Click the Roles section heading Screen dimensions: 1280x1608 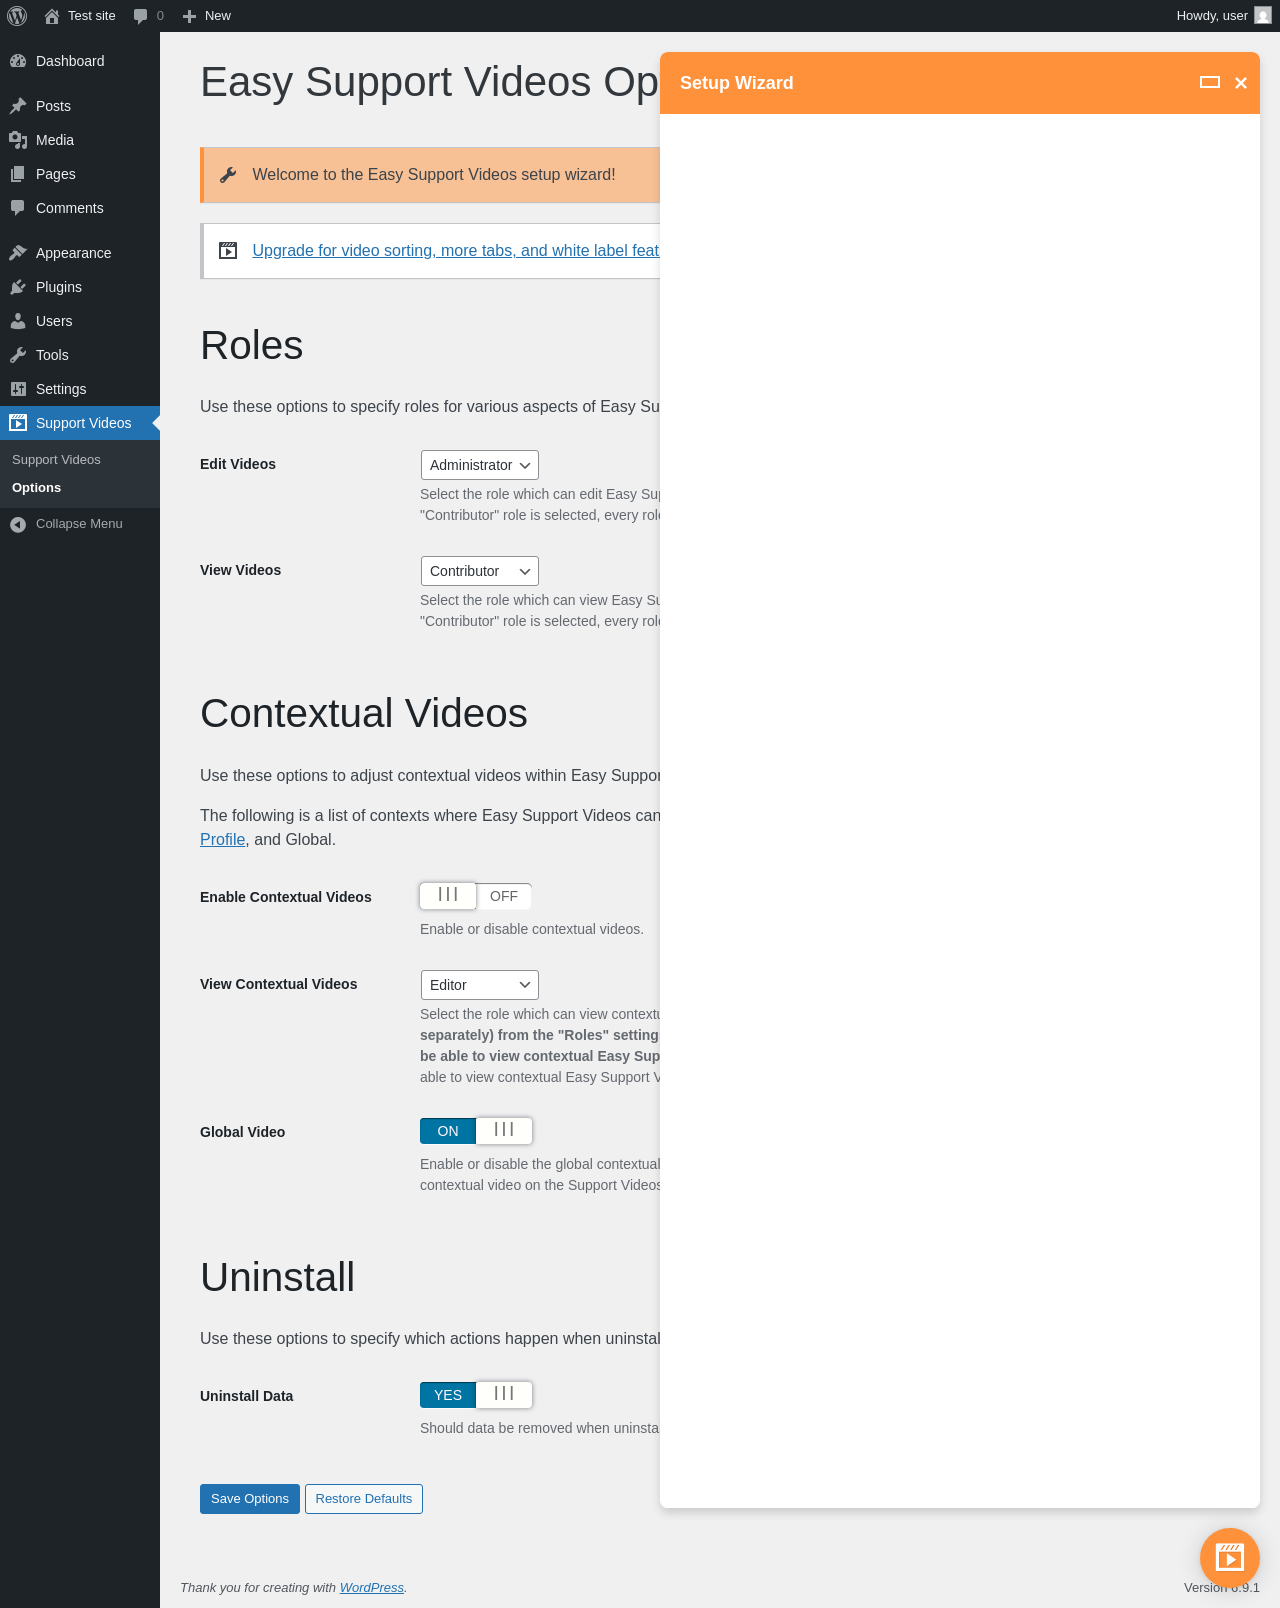(x=252, y=346)
